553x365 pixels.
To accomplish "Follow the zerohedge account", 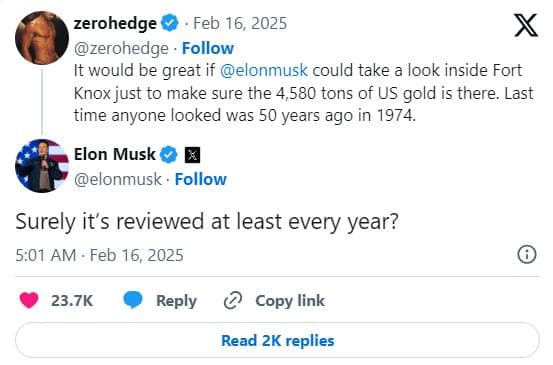I will 208,48.
